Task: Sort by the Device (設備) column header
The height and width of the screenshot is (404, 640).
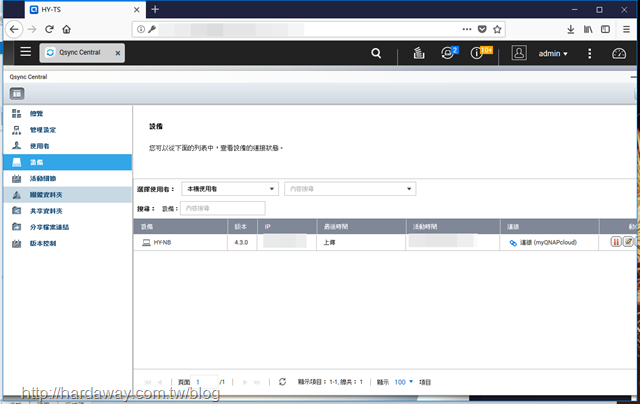Action: click(x=180, y=226)
